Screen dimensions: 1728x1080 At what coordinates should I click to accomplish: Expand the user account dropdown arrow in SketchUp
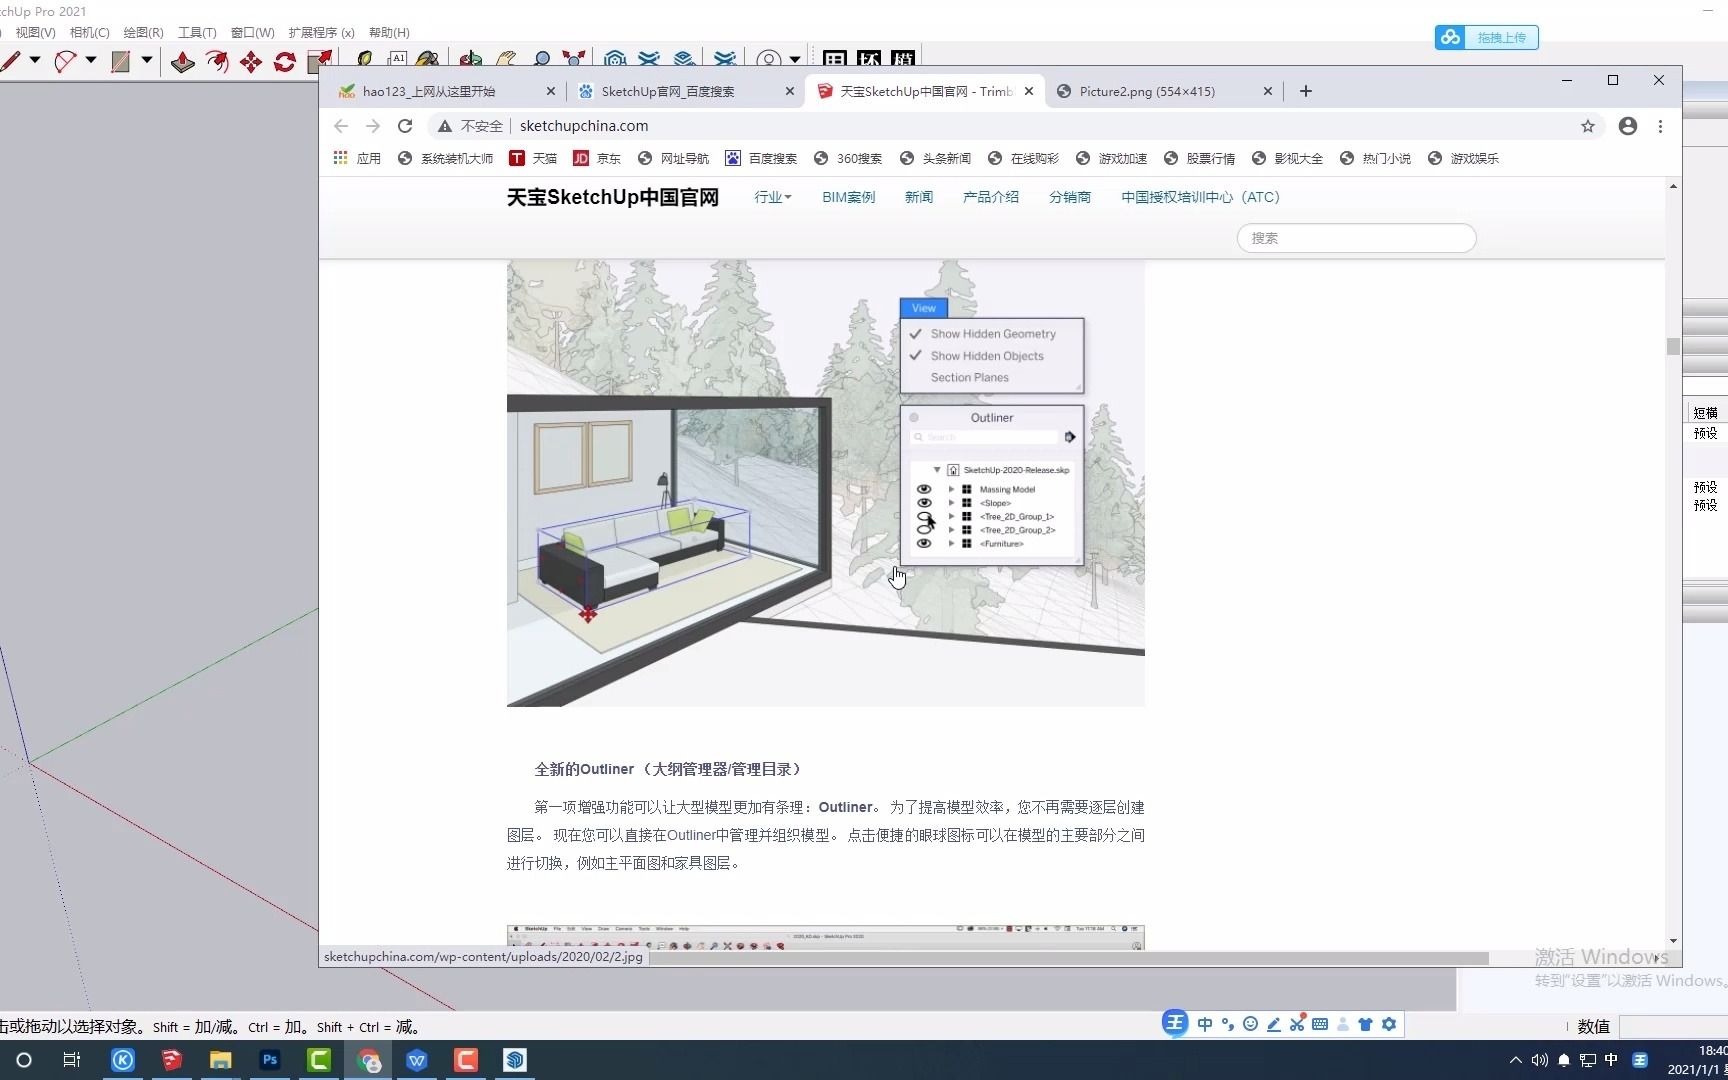click(x=794, y=60)
